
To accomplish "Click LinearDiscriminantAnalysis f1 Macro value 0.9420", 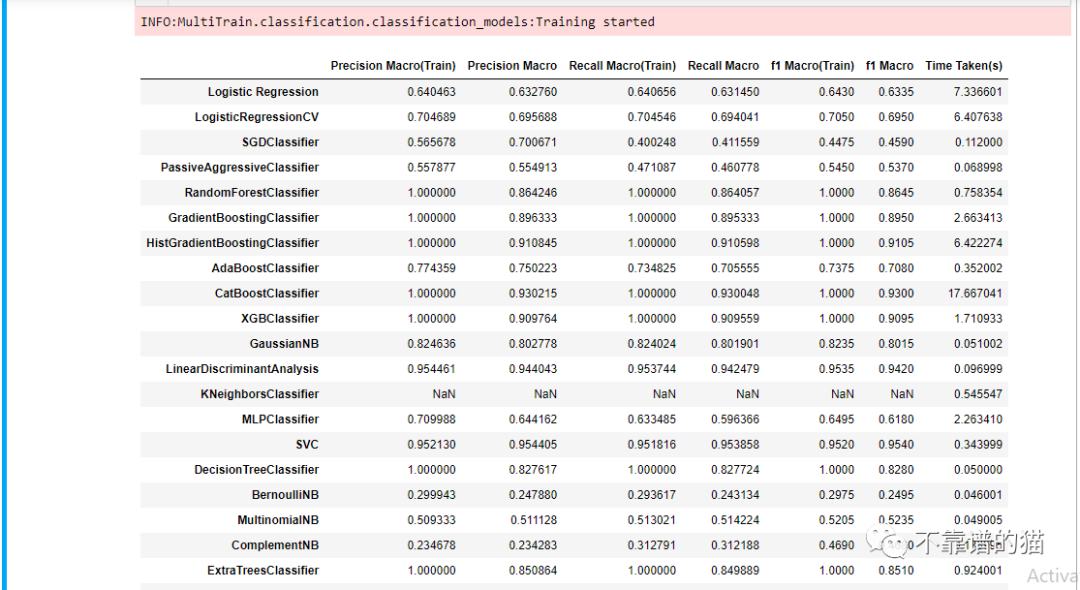I will point(896,369).
